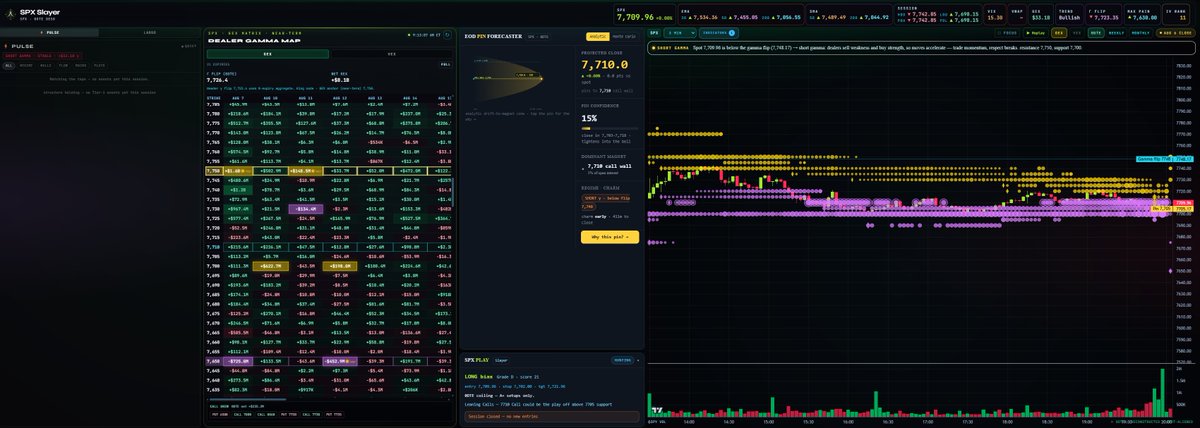Screen dimensions: 1200x428
Task: Click the 'Session closed' notice bar
Action: pos(552,417)
